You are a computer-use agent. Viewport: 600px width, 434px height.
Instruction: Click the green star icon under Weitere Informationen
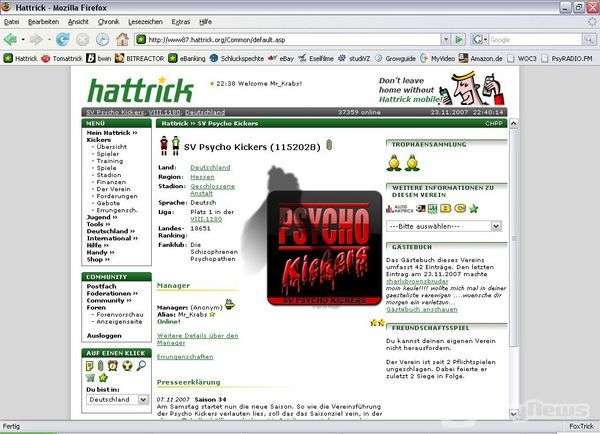point(474,209)
